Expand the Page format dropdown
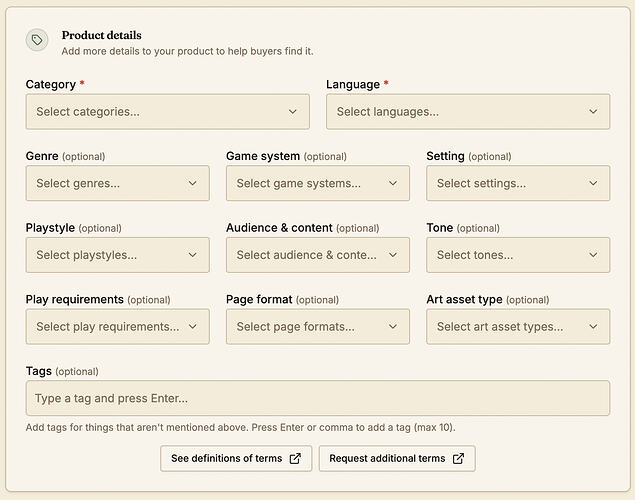Viewport: 635px width, 500px height. coord(318,326)
